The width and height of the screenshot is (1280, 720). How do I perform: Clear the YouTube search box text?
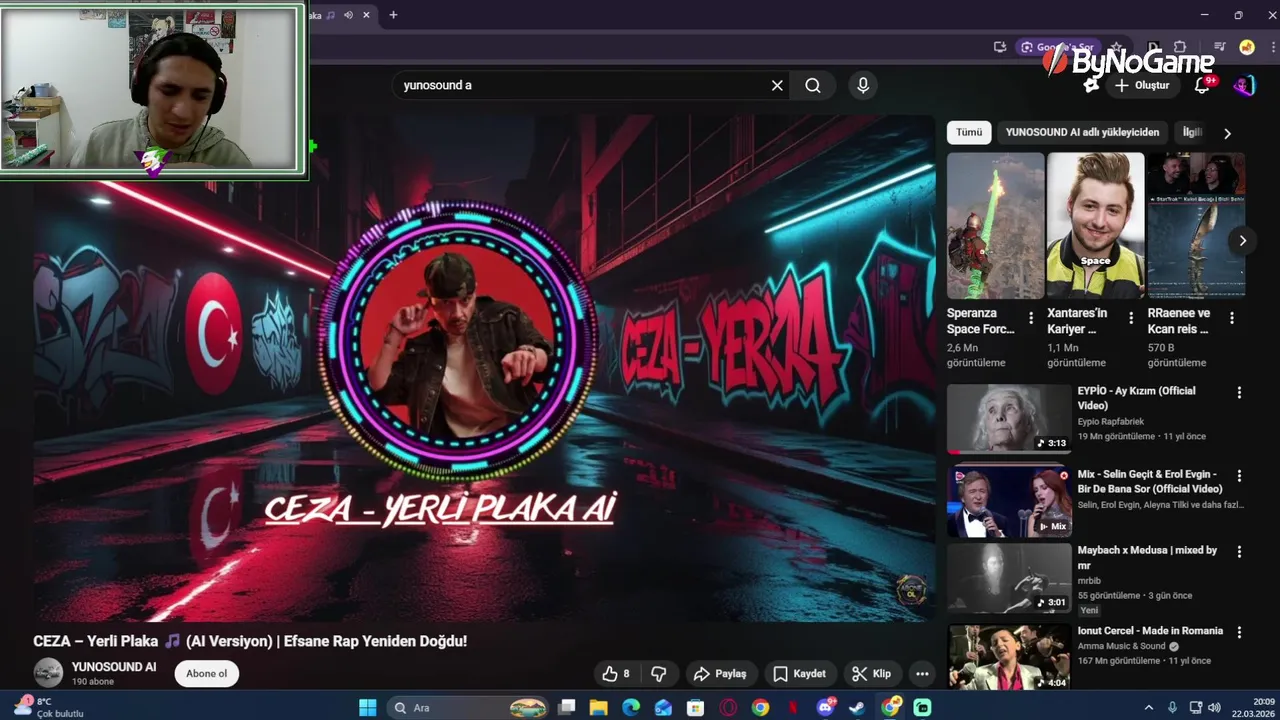click(x=777, y=86)
